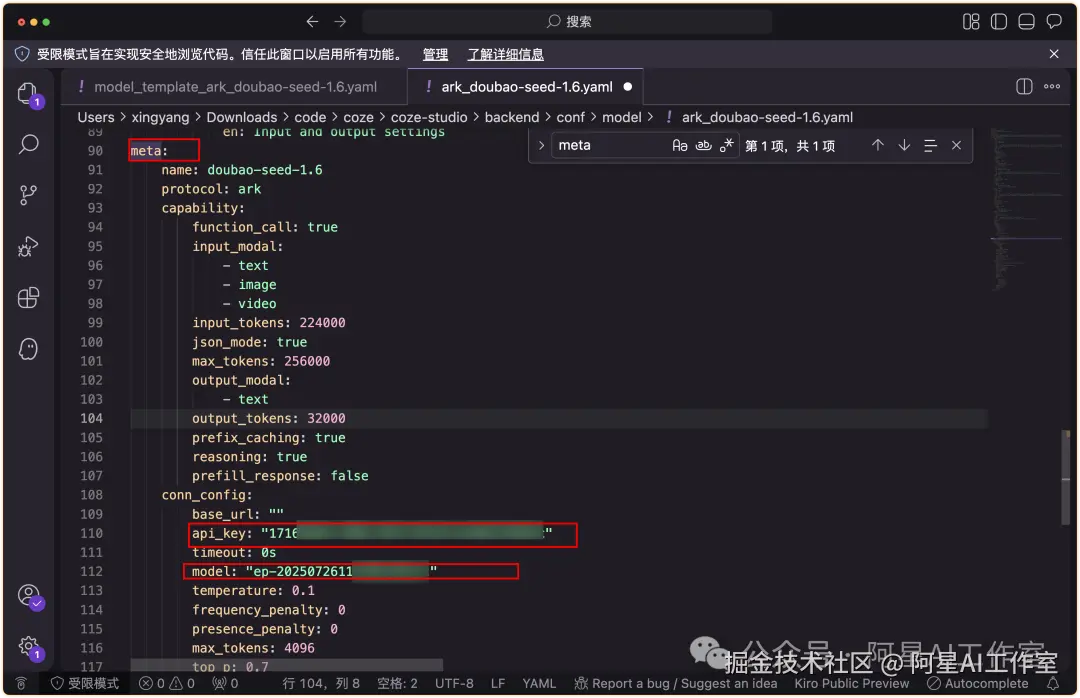This screenshot has height=698, width=1080.
Task: Dismiss the restricted mode banner
Action: 1054,54
